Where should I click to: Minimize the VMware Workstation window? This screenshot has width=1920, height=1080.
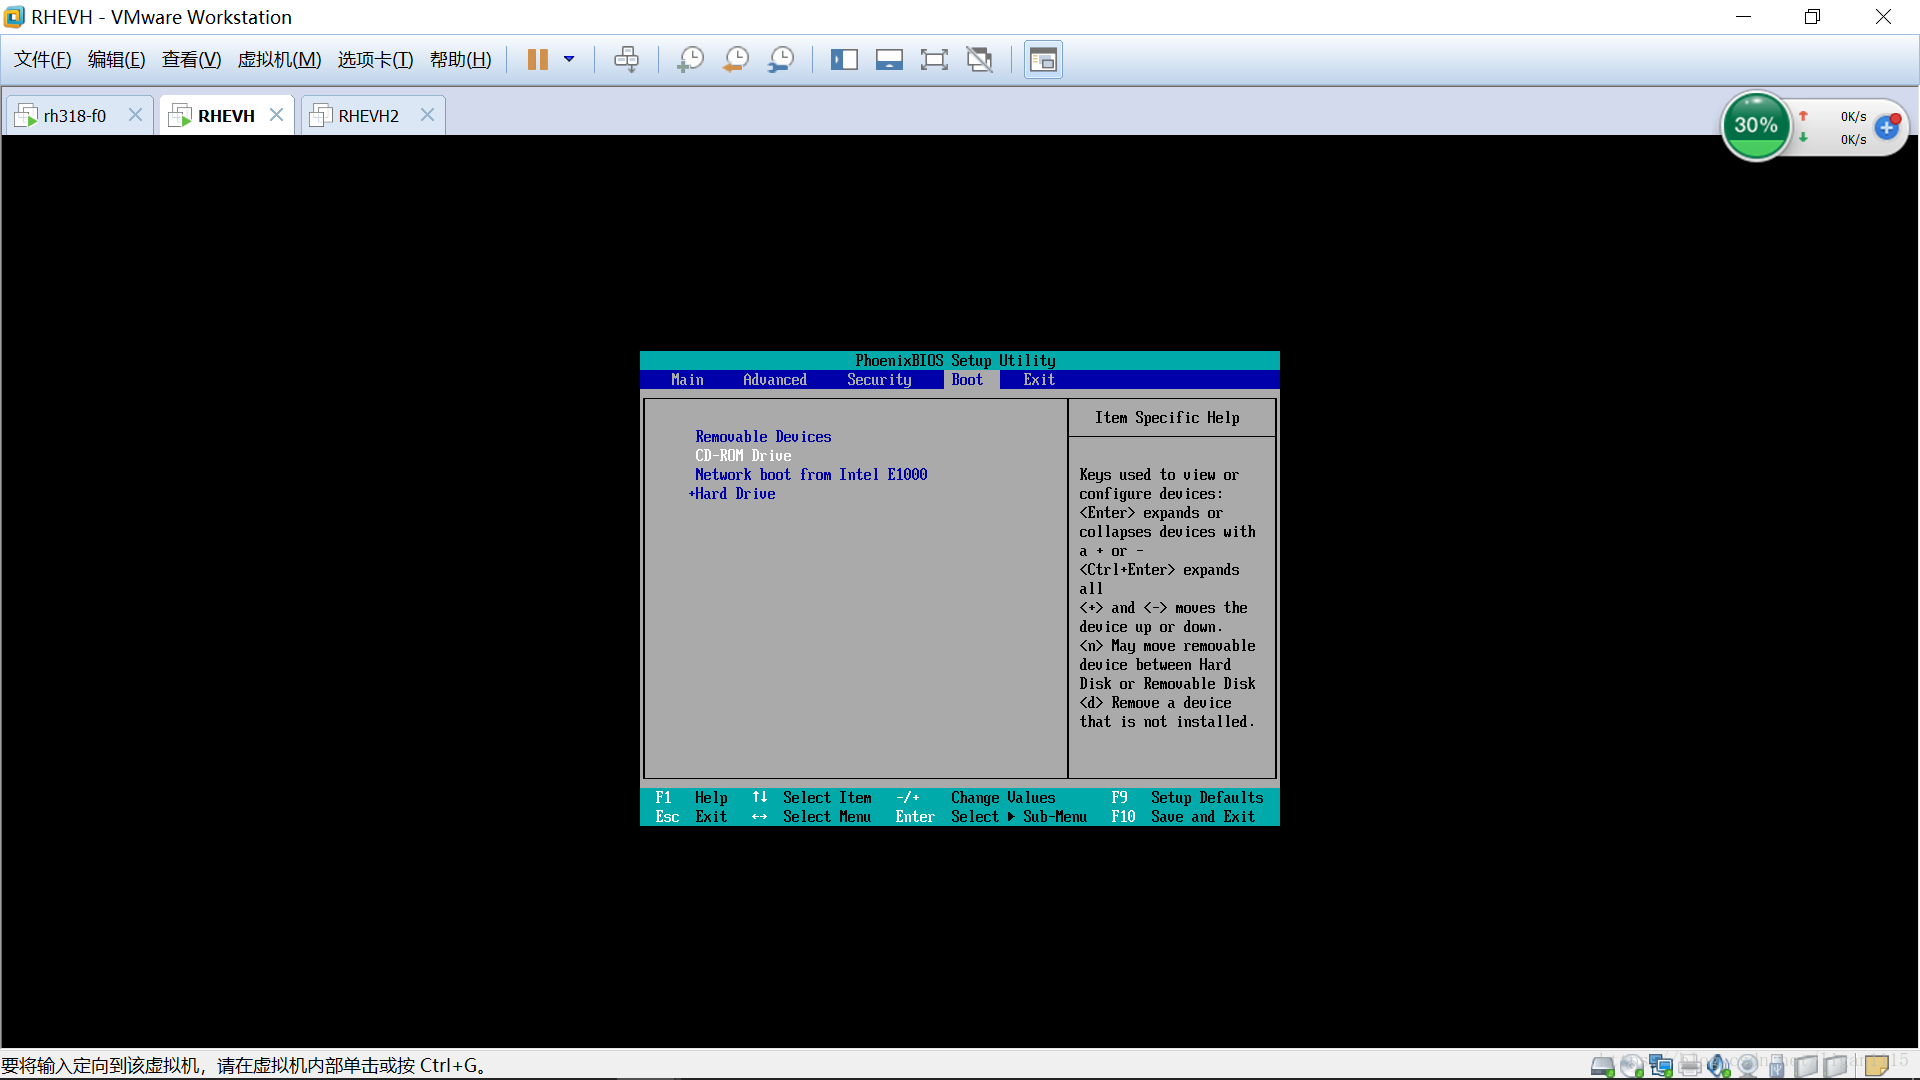pos(1743,17)
